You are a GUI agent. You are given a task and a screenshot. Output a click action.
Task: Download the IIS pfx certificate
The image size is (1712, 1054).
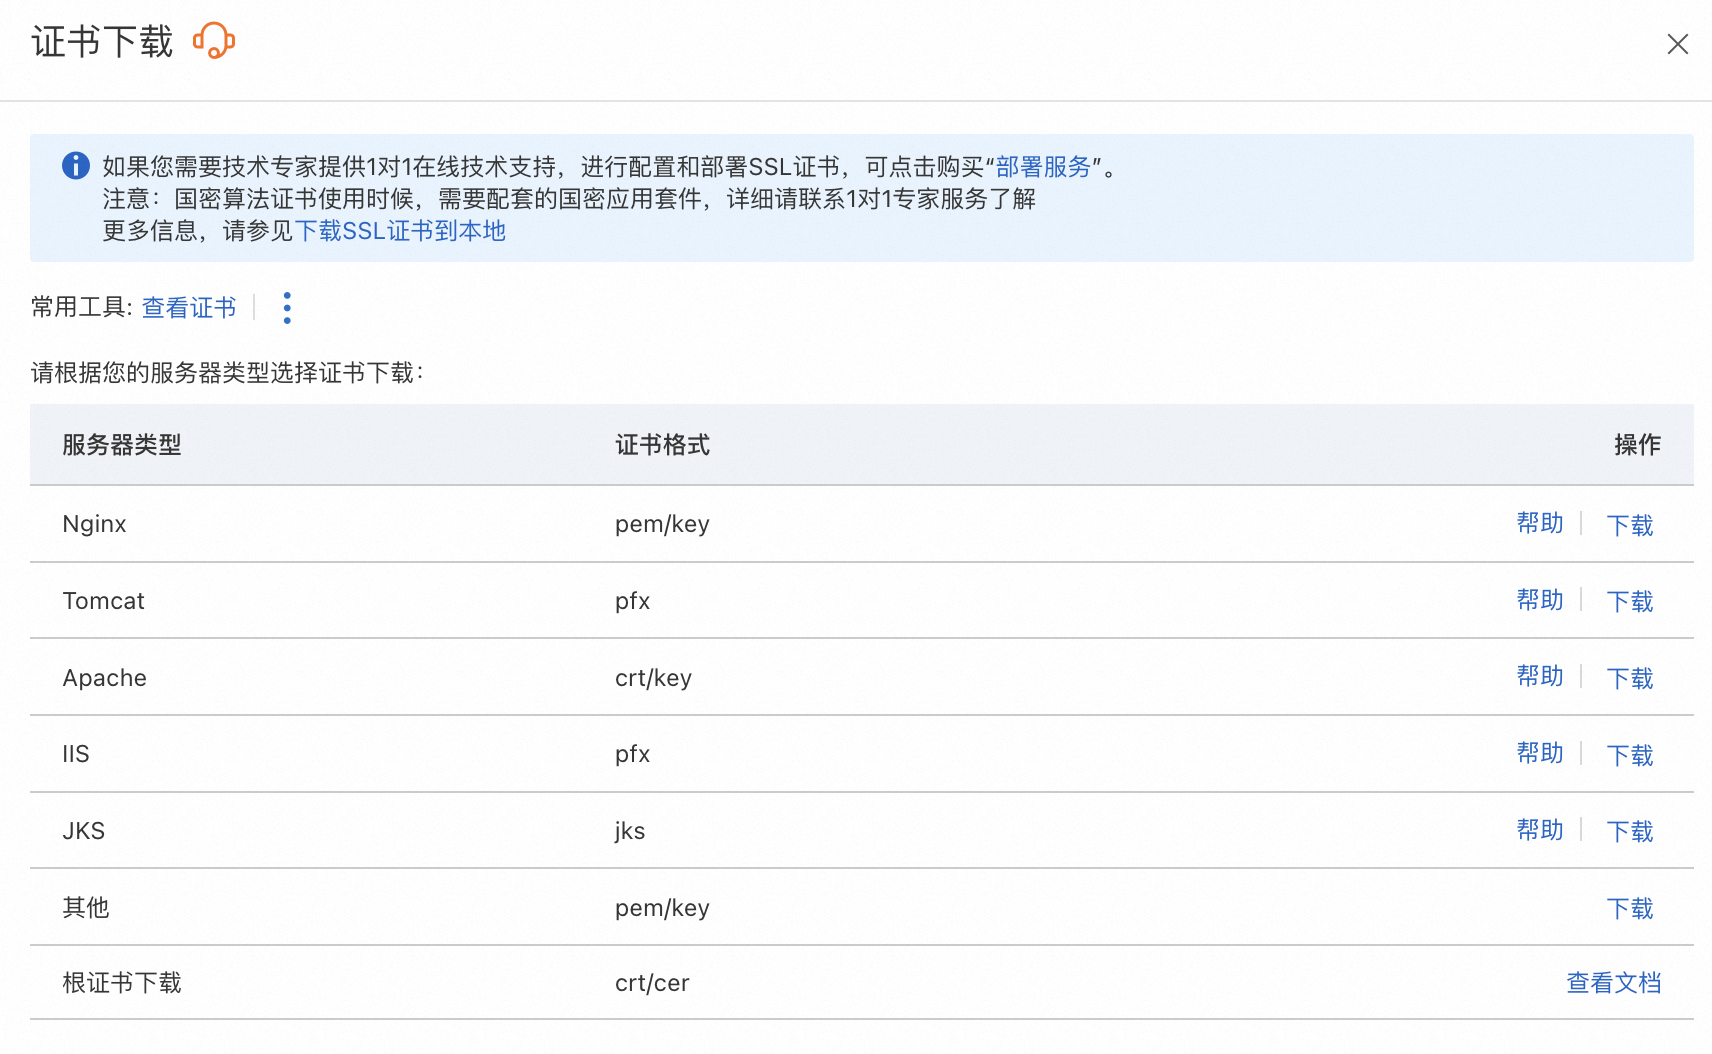(x=1630, y=755)
